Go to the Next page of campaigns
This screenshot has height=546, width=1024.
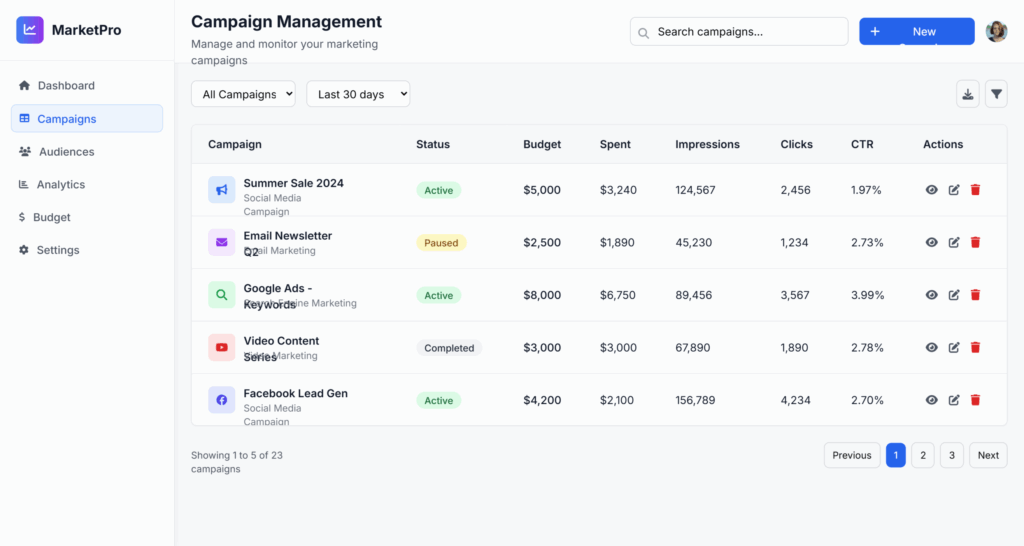988,455
